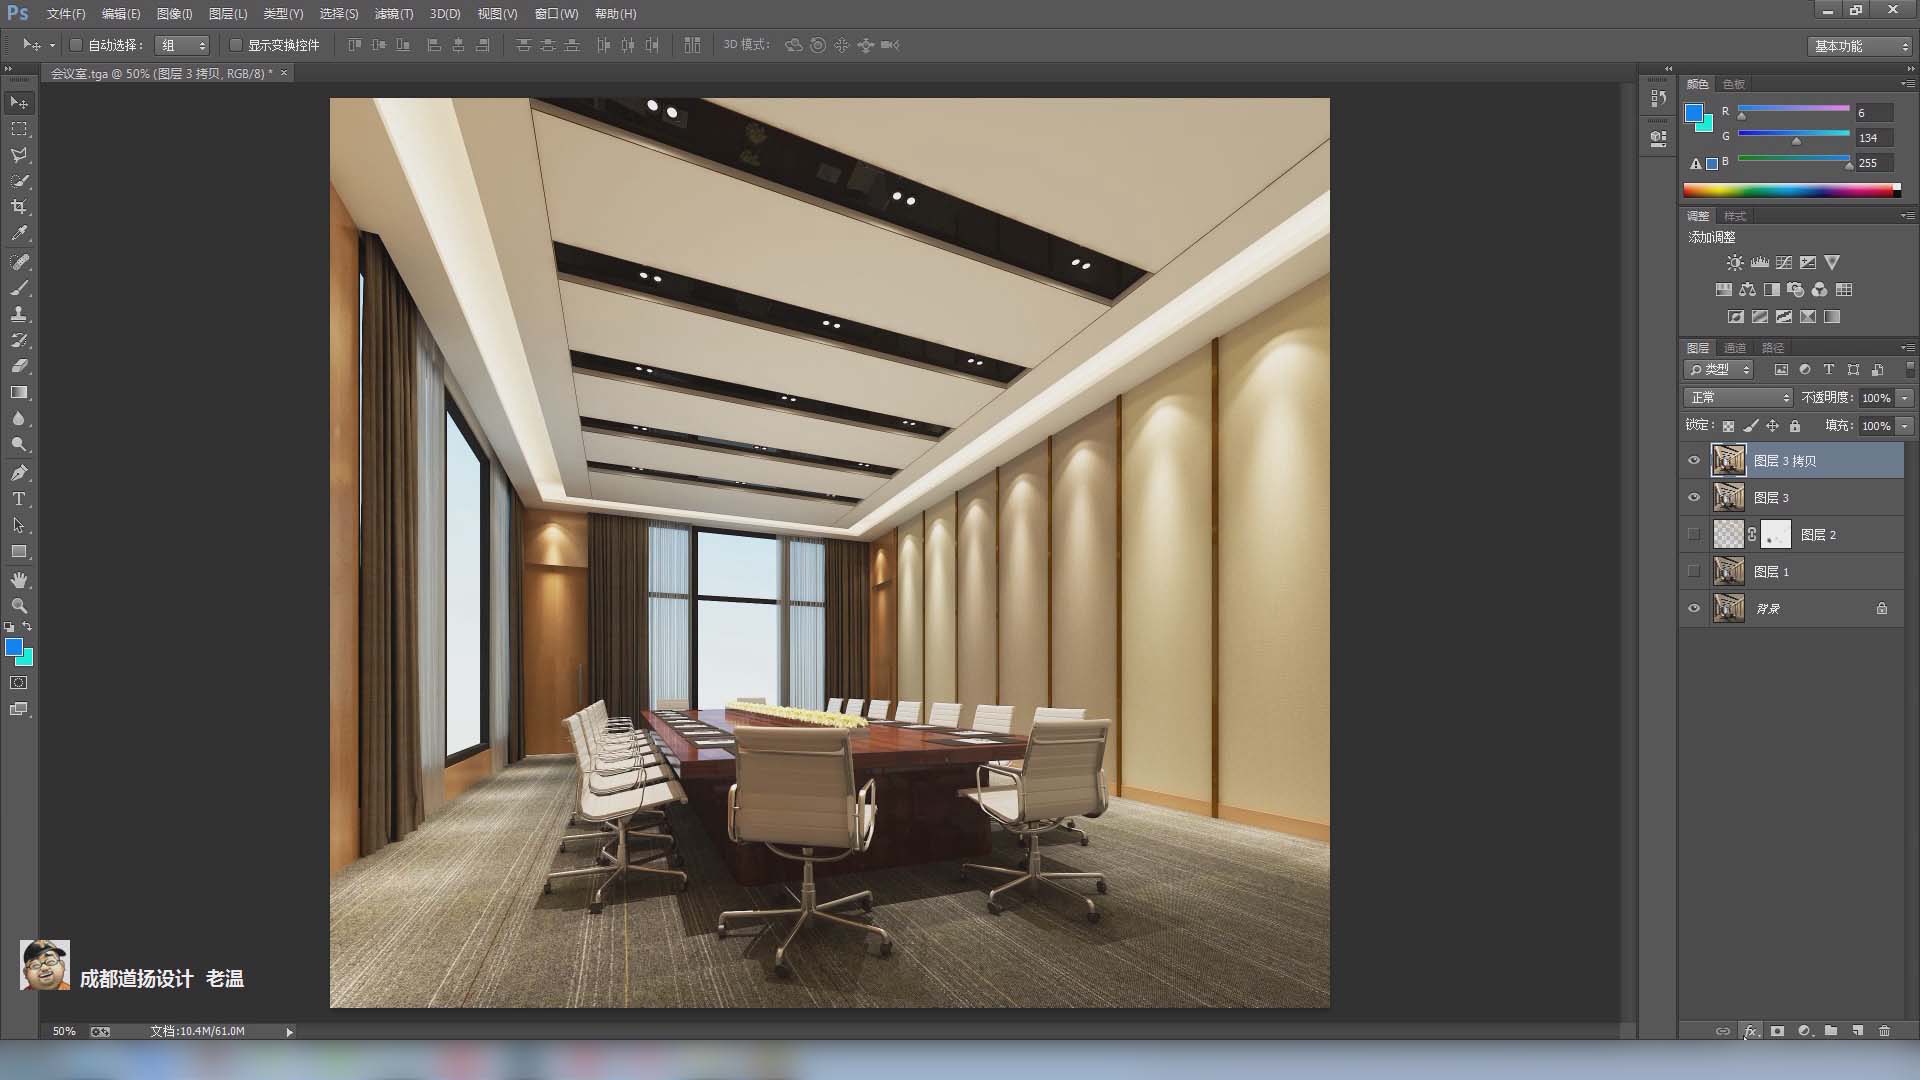Select the Zoom tool

[x=19, y=606]
